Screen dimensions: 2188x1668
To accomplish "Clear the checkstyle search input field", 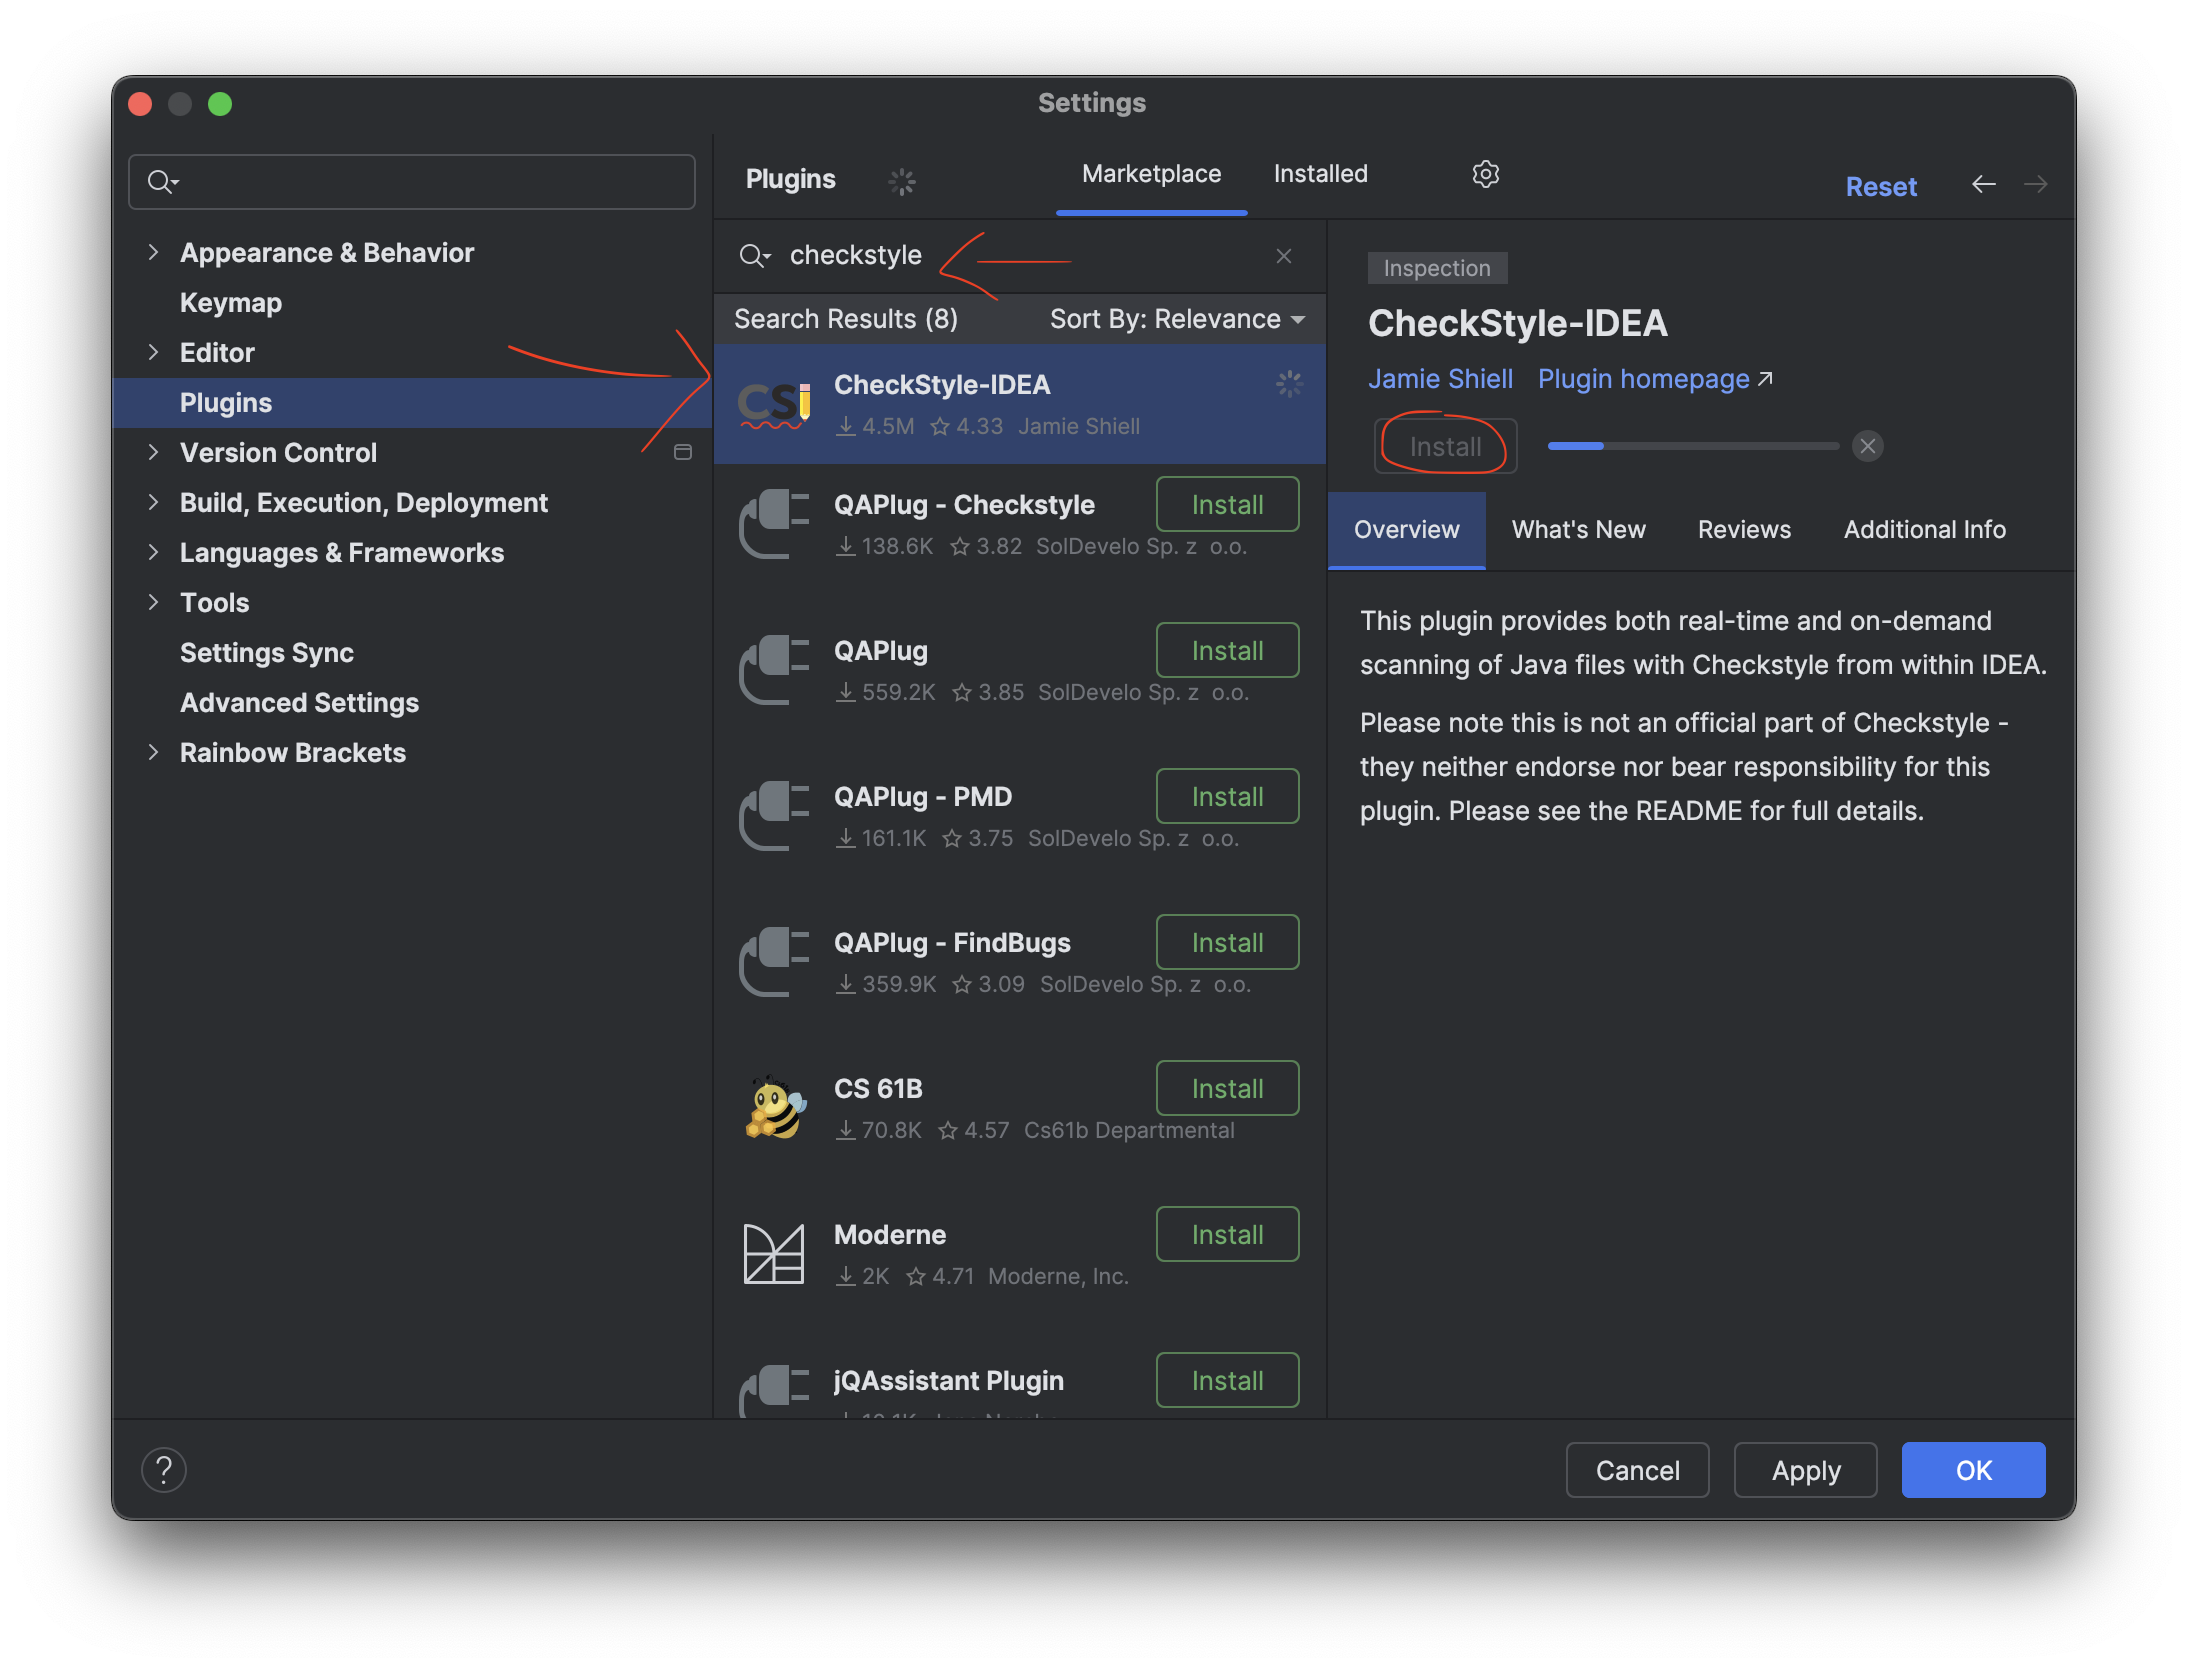I will pyautogui.click(x=1286, y=254).
